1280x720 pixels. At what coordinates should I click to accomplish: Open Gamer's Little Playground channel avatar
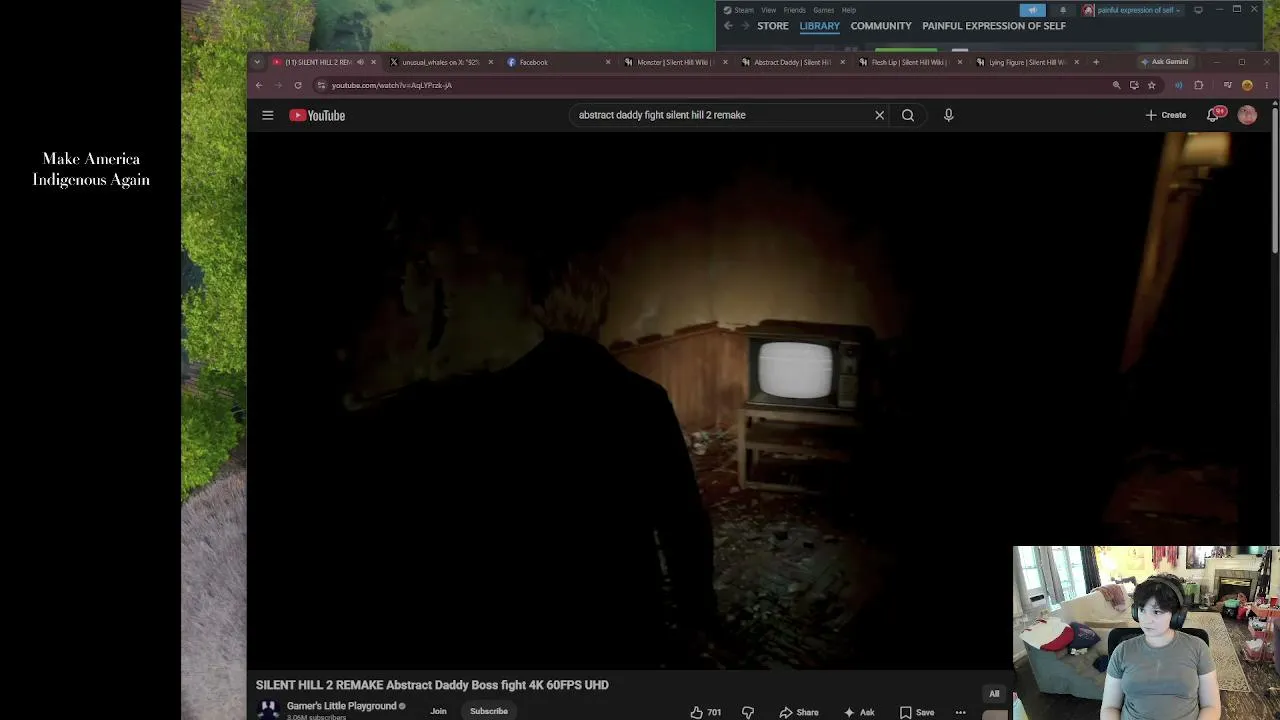pos(267,710)
